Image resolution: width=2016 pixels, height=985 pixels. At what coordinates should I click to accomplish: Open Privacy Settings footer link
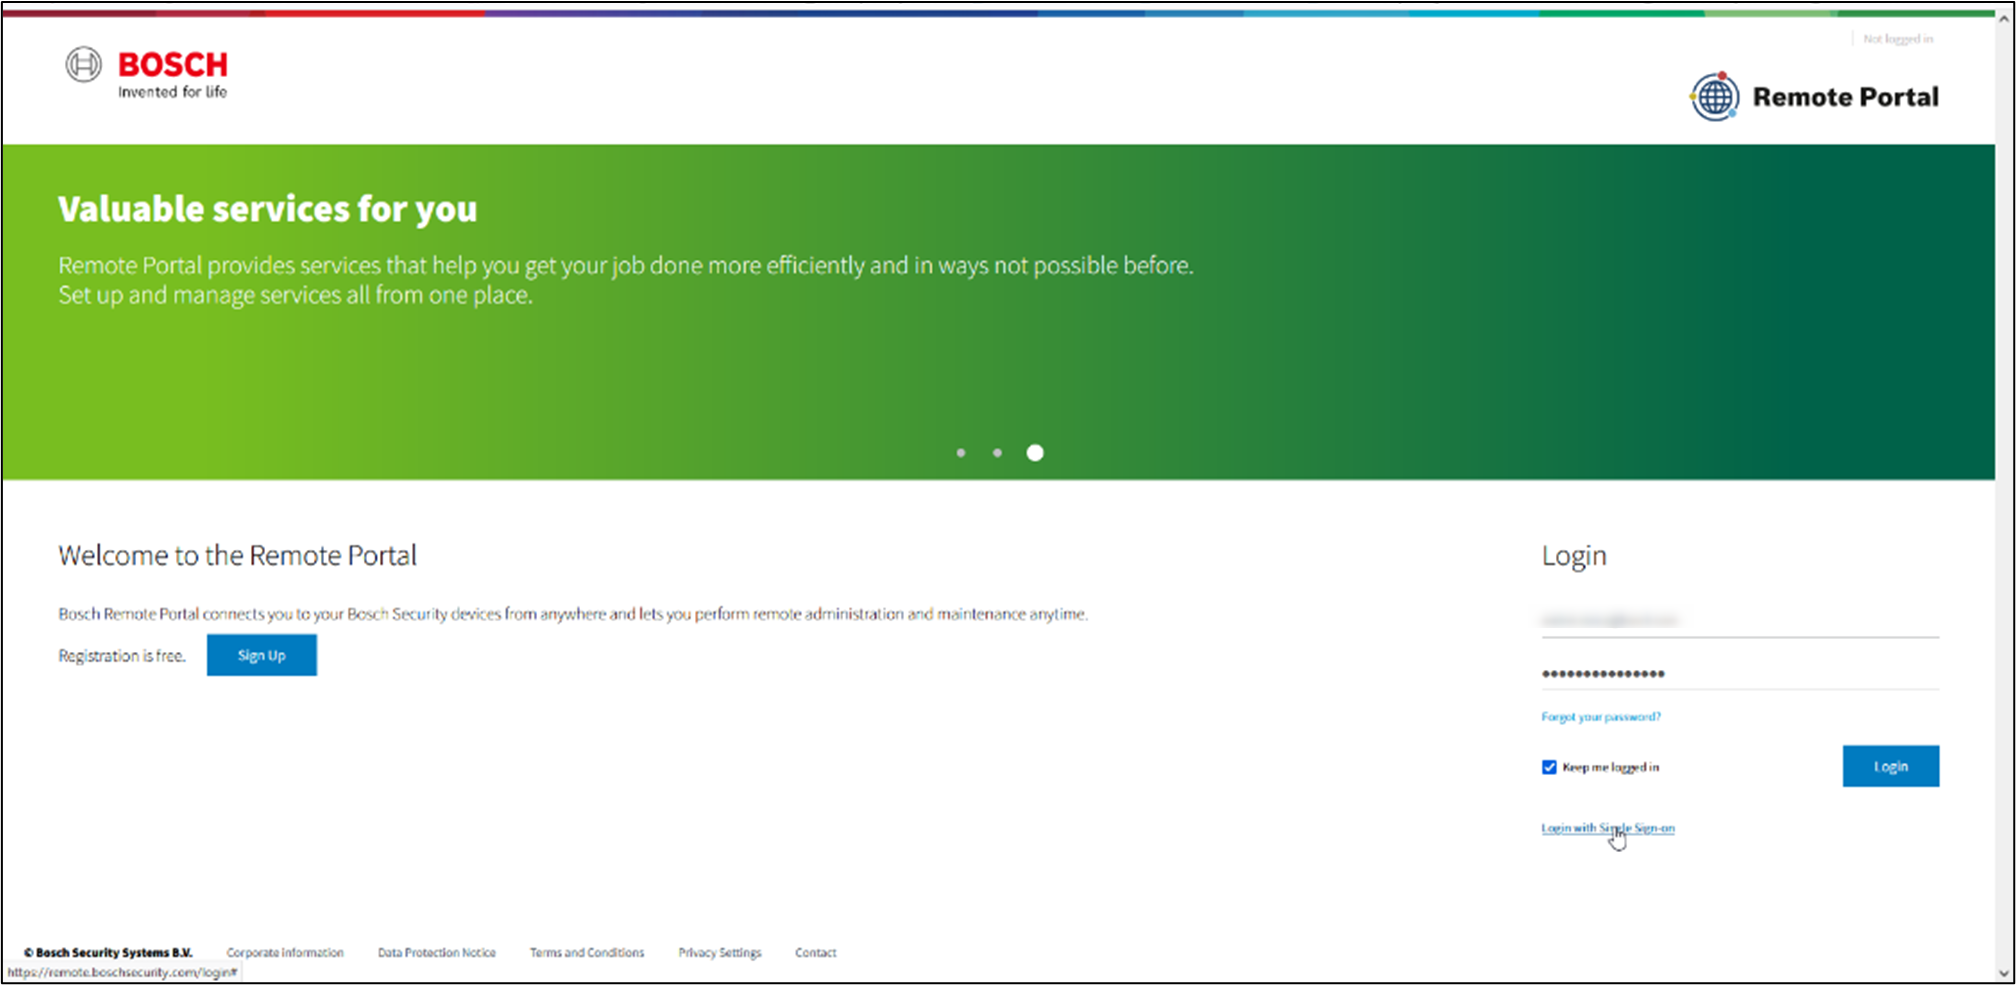[x=720, y=953]
